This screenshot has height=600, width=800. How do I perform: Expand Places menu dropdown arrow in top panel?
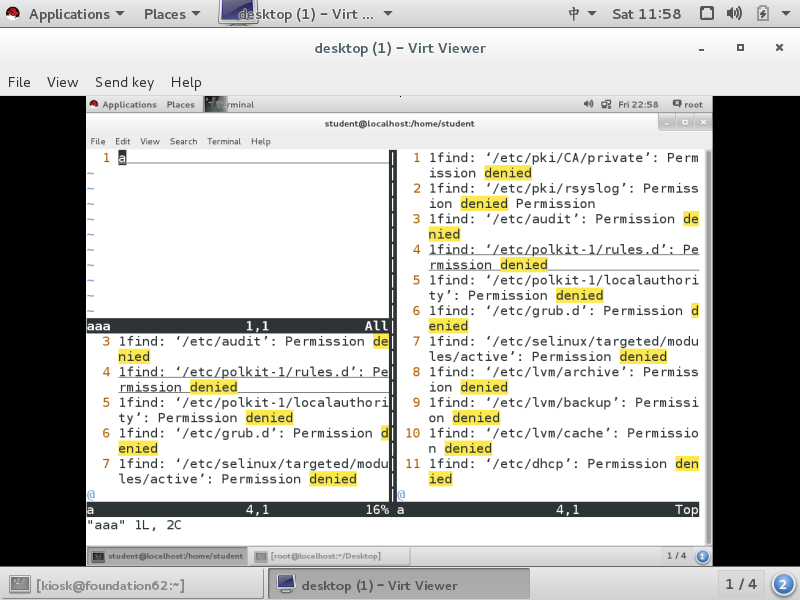pyautogui.click(x=196, y=14)
